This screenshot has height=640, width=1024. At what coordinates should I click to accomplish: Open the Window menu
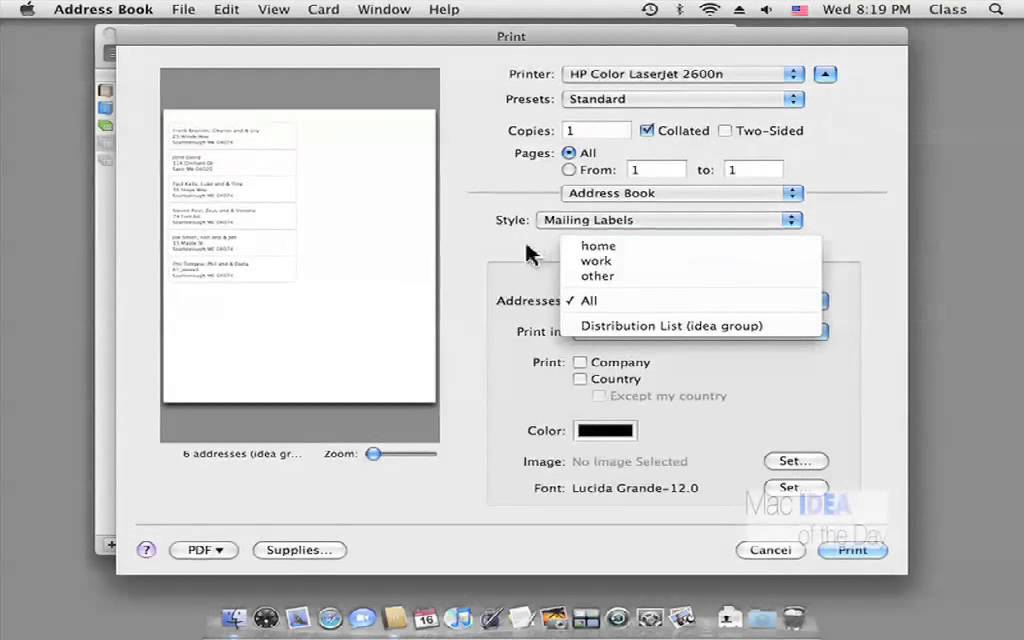coord(384,9)
